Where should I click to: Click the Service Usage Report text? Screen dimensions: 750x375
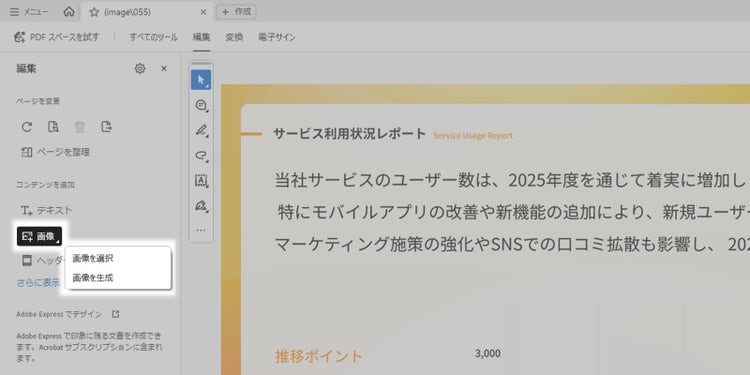[473, 135]
